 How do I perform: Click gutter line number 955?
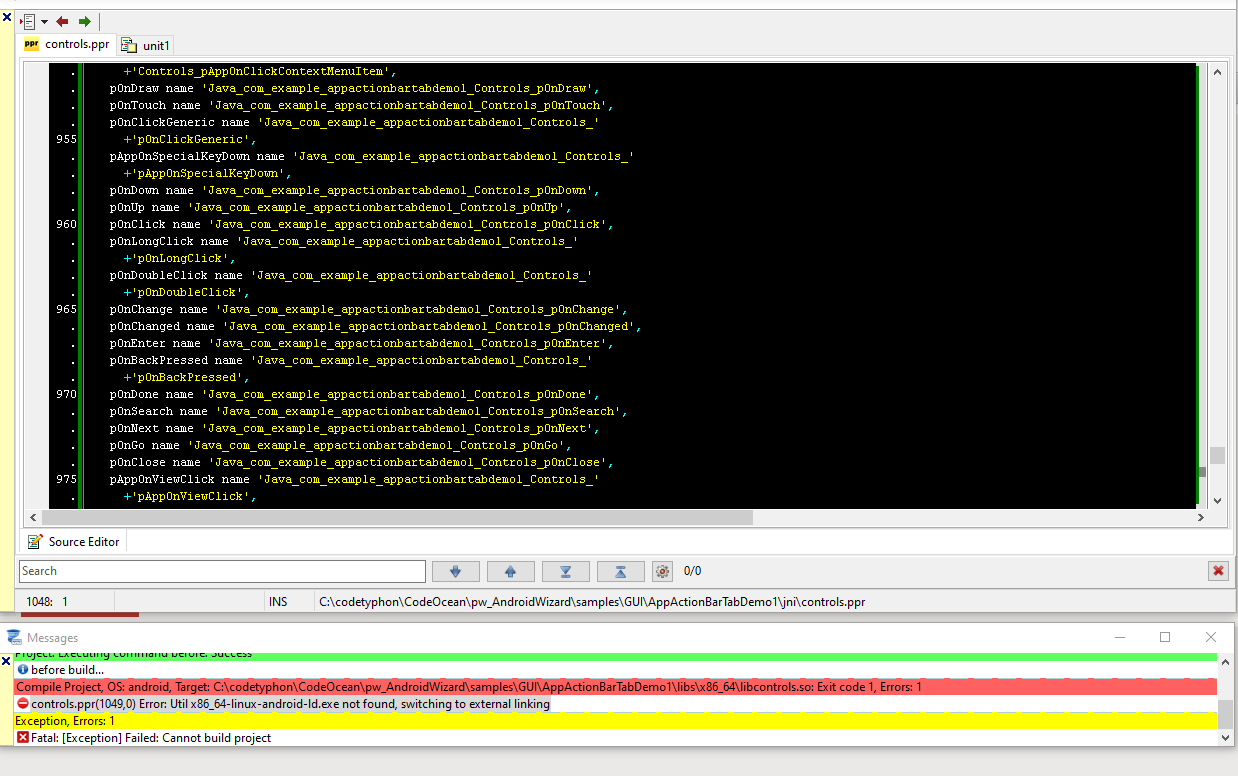[x=66, y=139]
